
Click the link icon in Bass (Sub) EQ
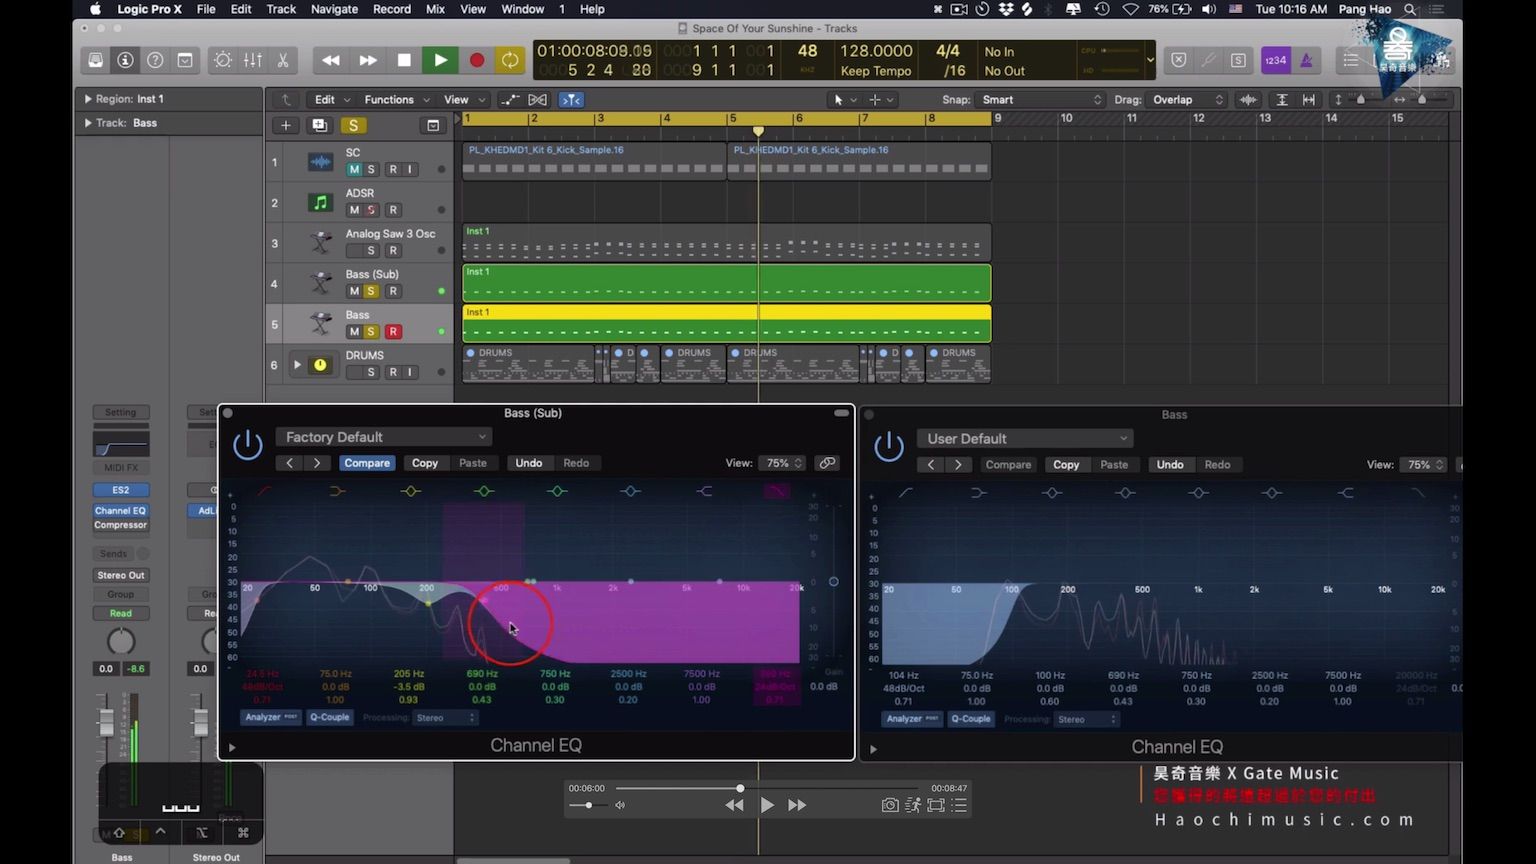827,463
